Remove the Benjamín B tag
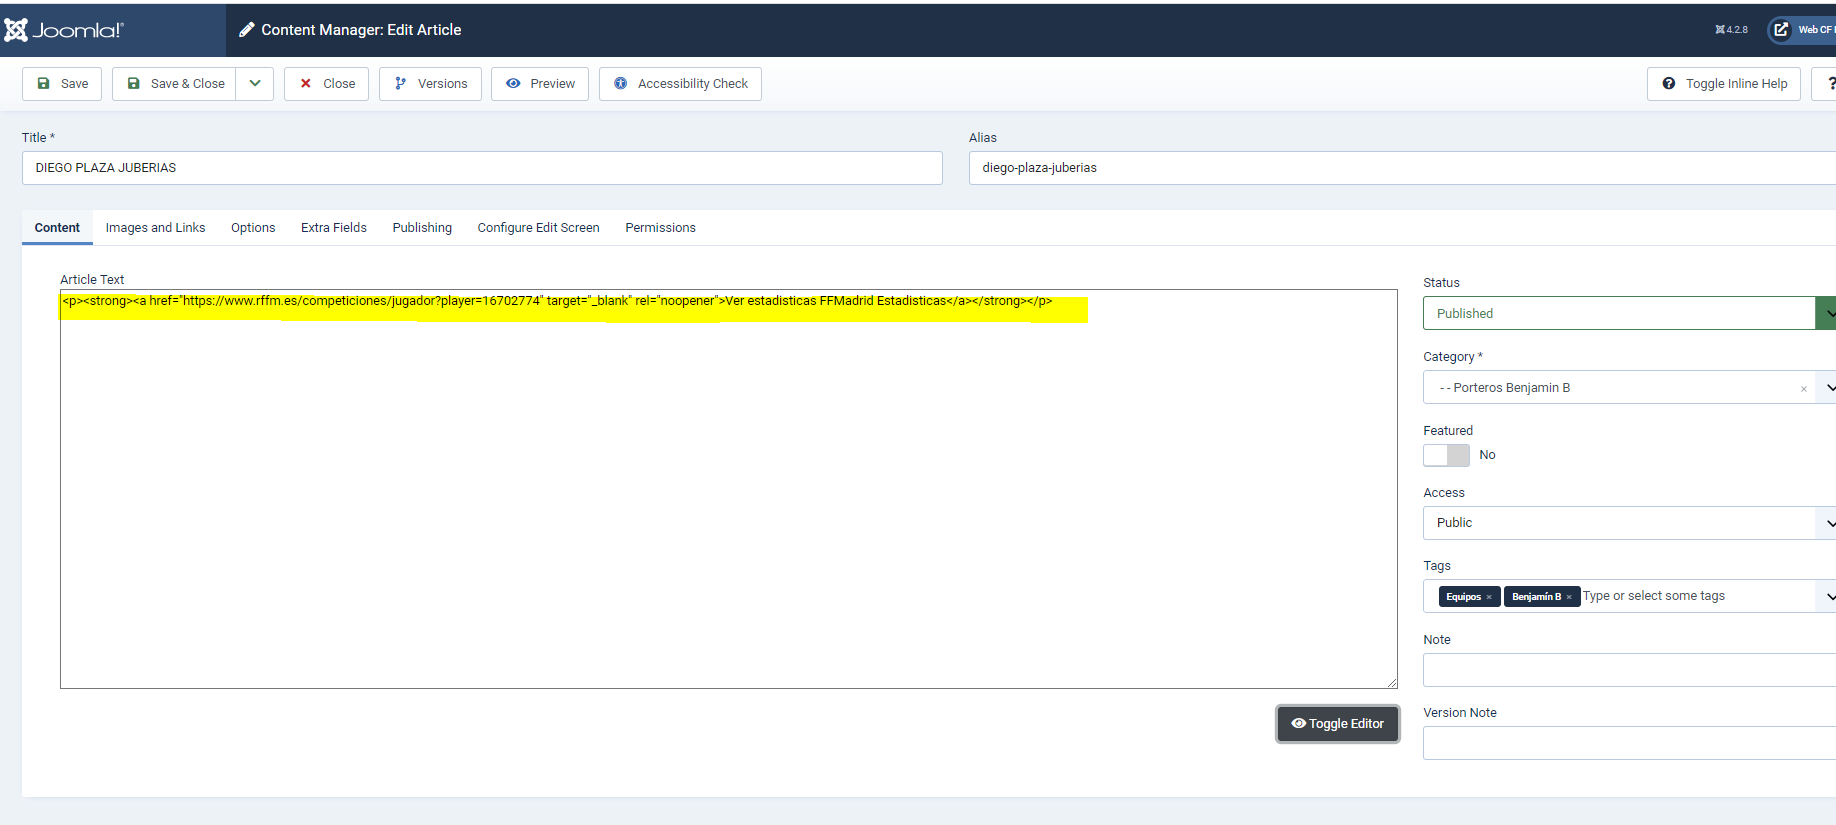Image resolution: width=1836 pixels, height=825 pixels. [x=1569, y=597]
